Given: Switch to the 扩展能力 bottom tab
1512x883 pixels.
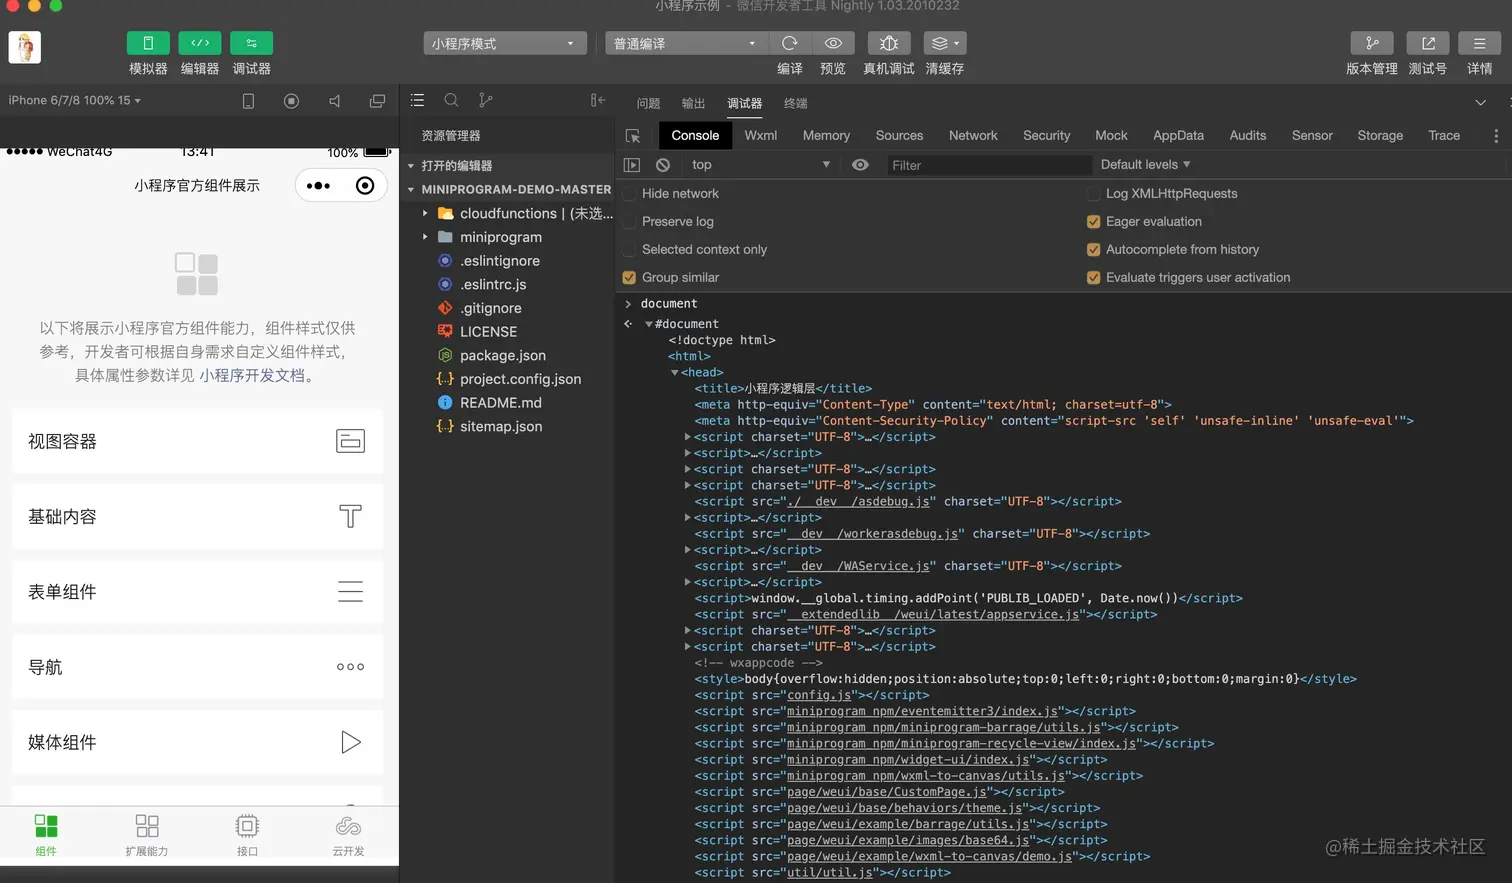Looking at the screenshot, I should [x=147, y=834].
